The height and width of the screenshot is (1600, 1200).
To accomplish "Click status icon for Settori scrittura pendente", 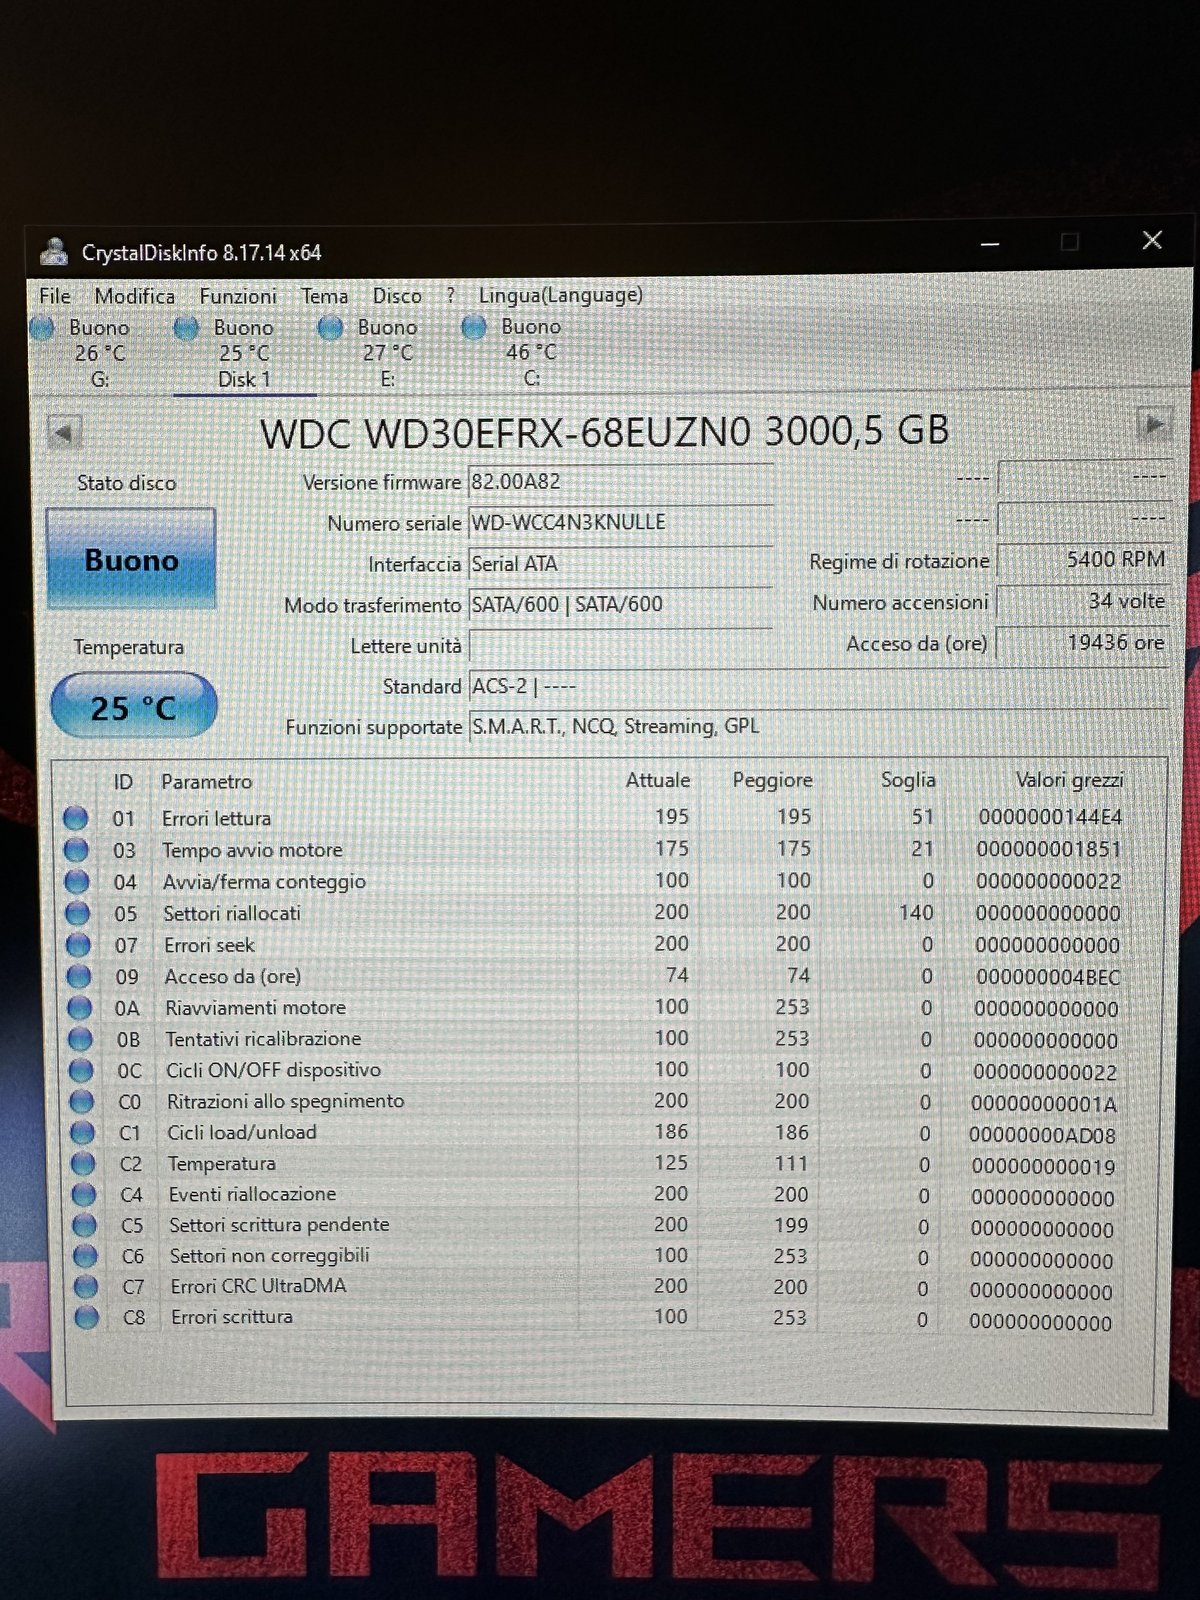I will [x=85, y=1225].
